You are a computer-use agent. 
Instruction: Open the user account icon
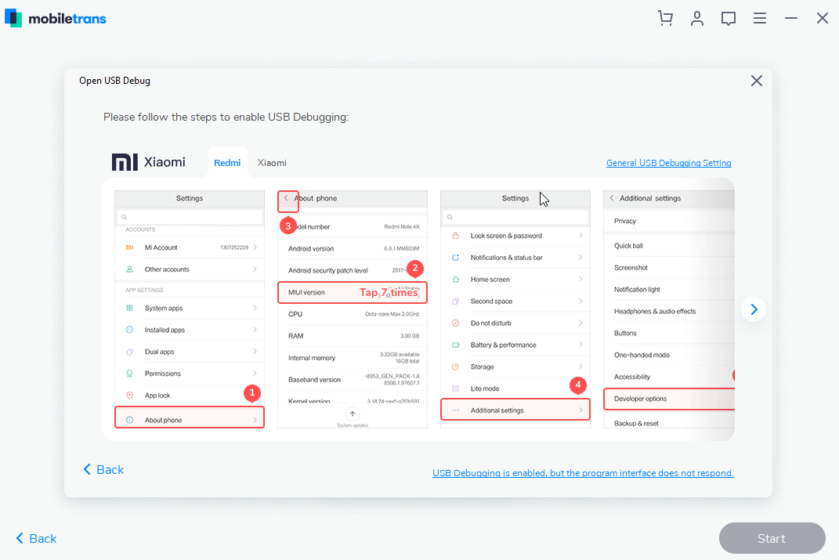[x=697, y=18]
